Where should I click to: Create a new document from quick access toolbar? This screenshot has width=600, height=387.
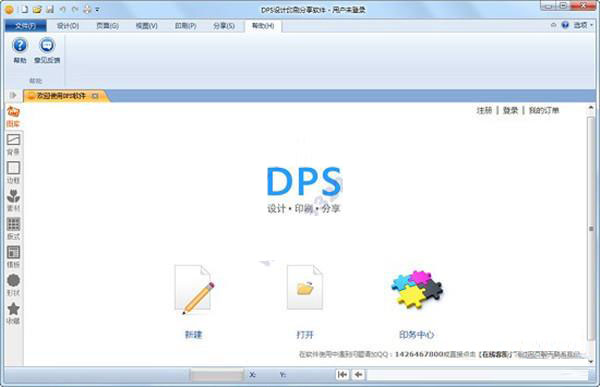tap(24, 10)
